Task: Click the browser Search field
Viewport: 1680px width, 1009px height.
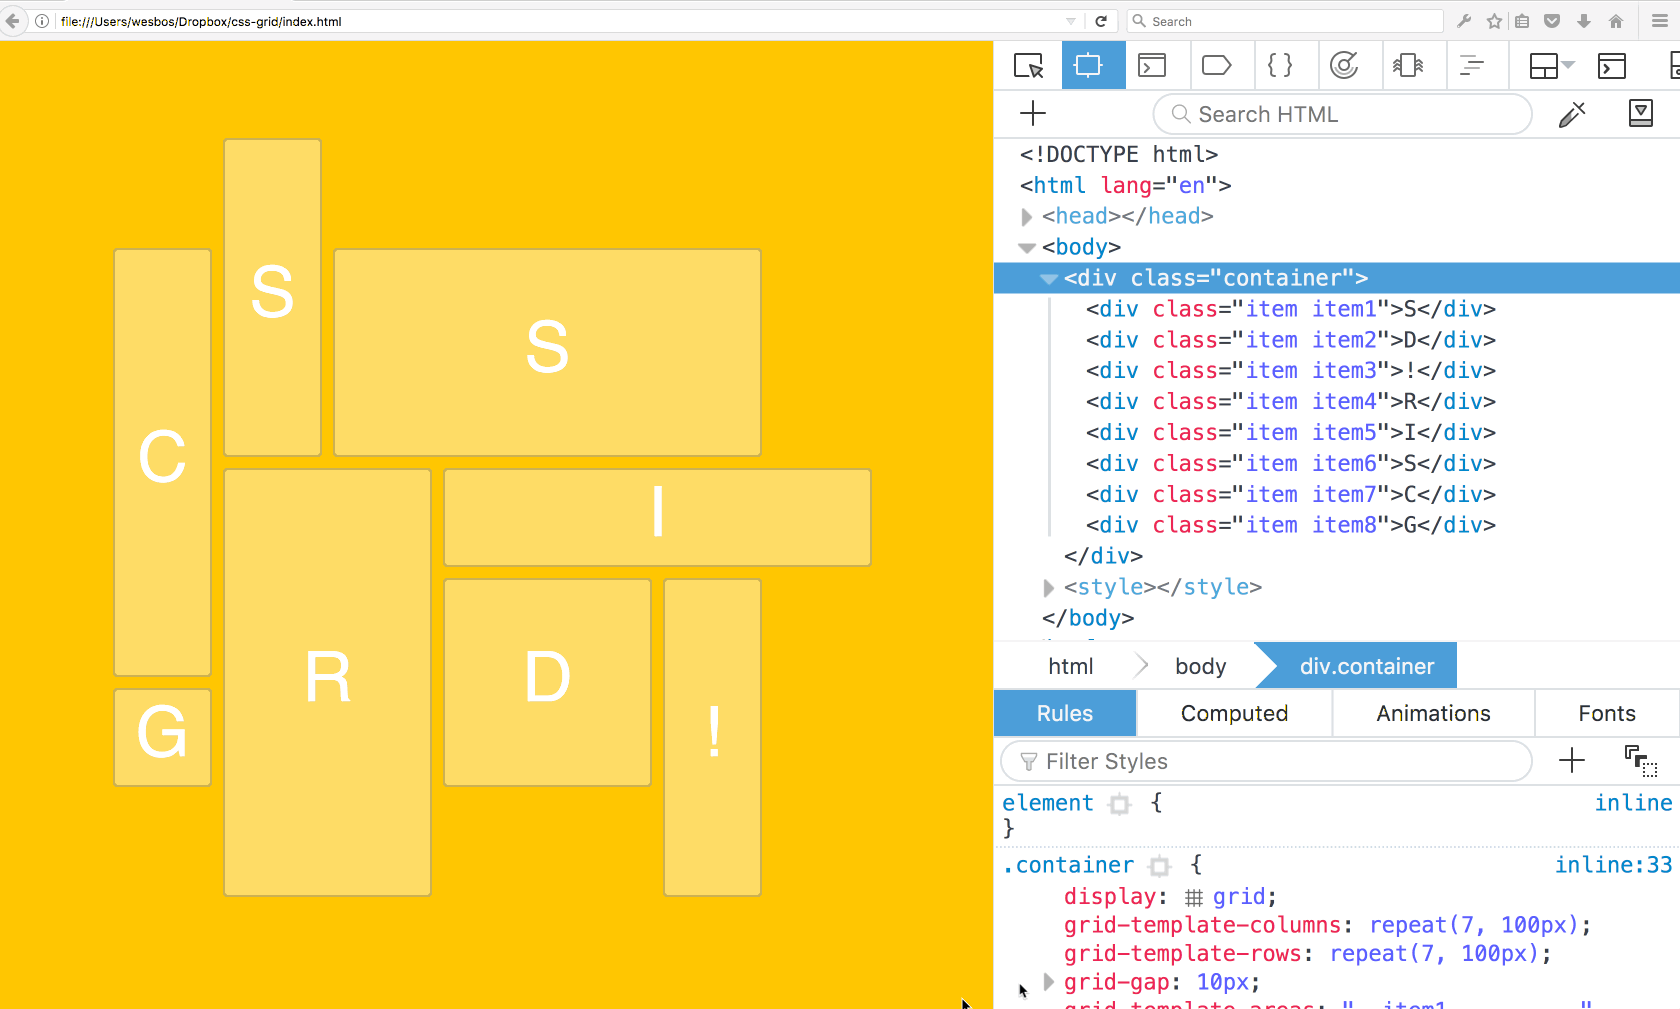Action: click(1285, 21)
